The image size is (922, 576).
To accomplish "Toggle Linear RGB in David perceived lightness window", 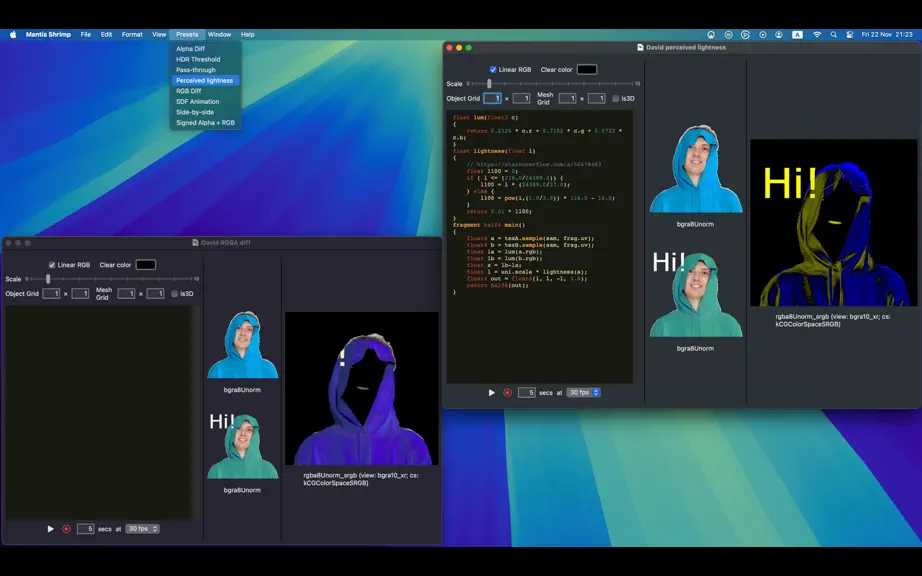I will pyautogui.click(x=493, y=69).
